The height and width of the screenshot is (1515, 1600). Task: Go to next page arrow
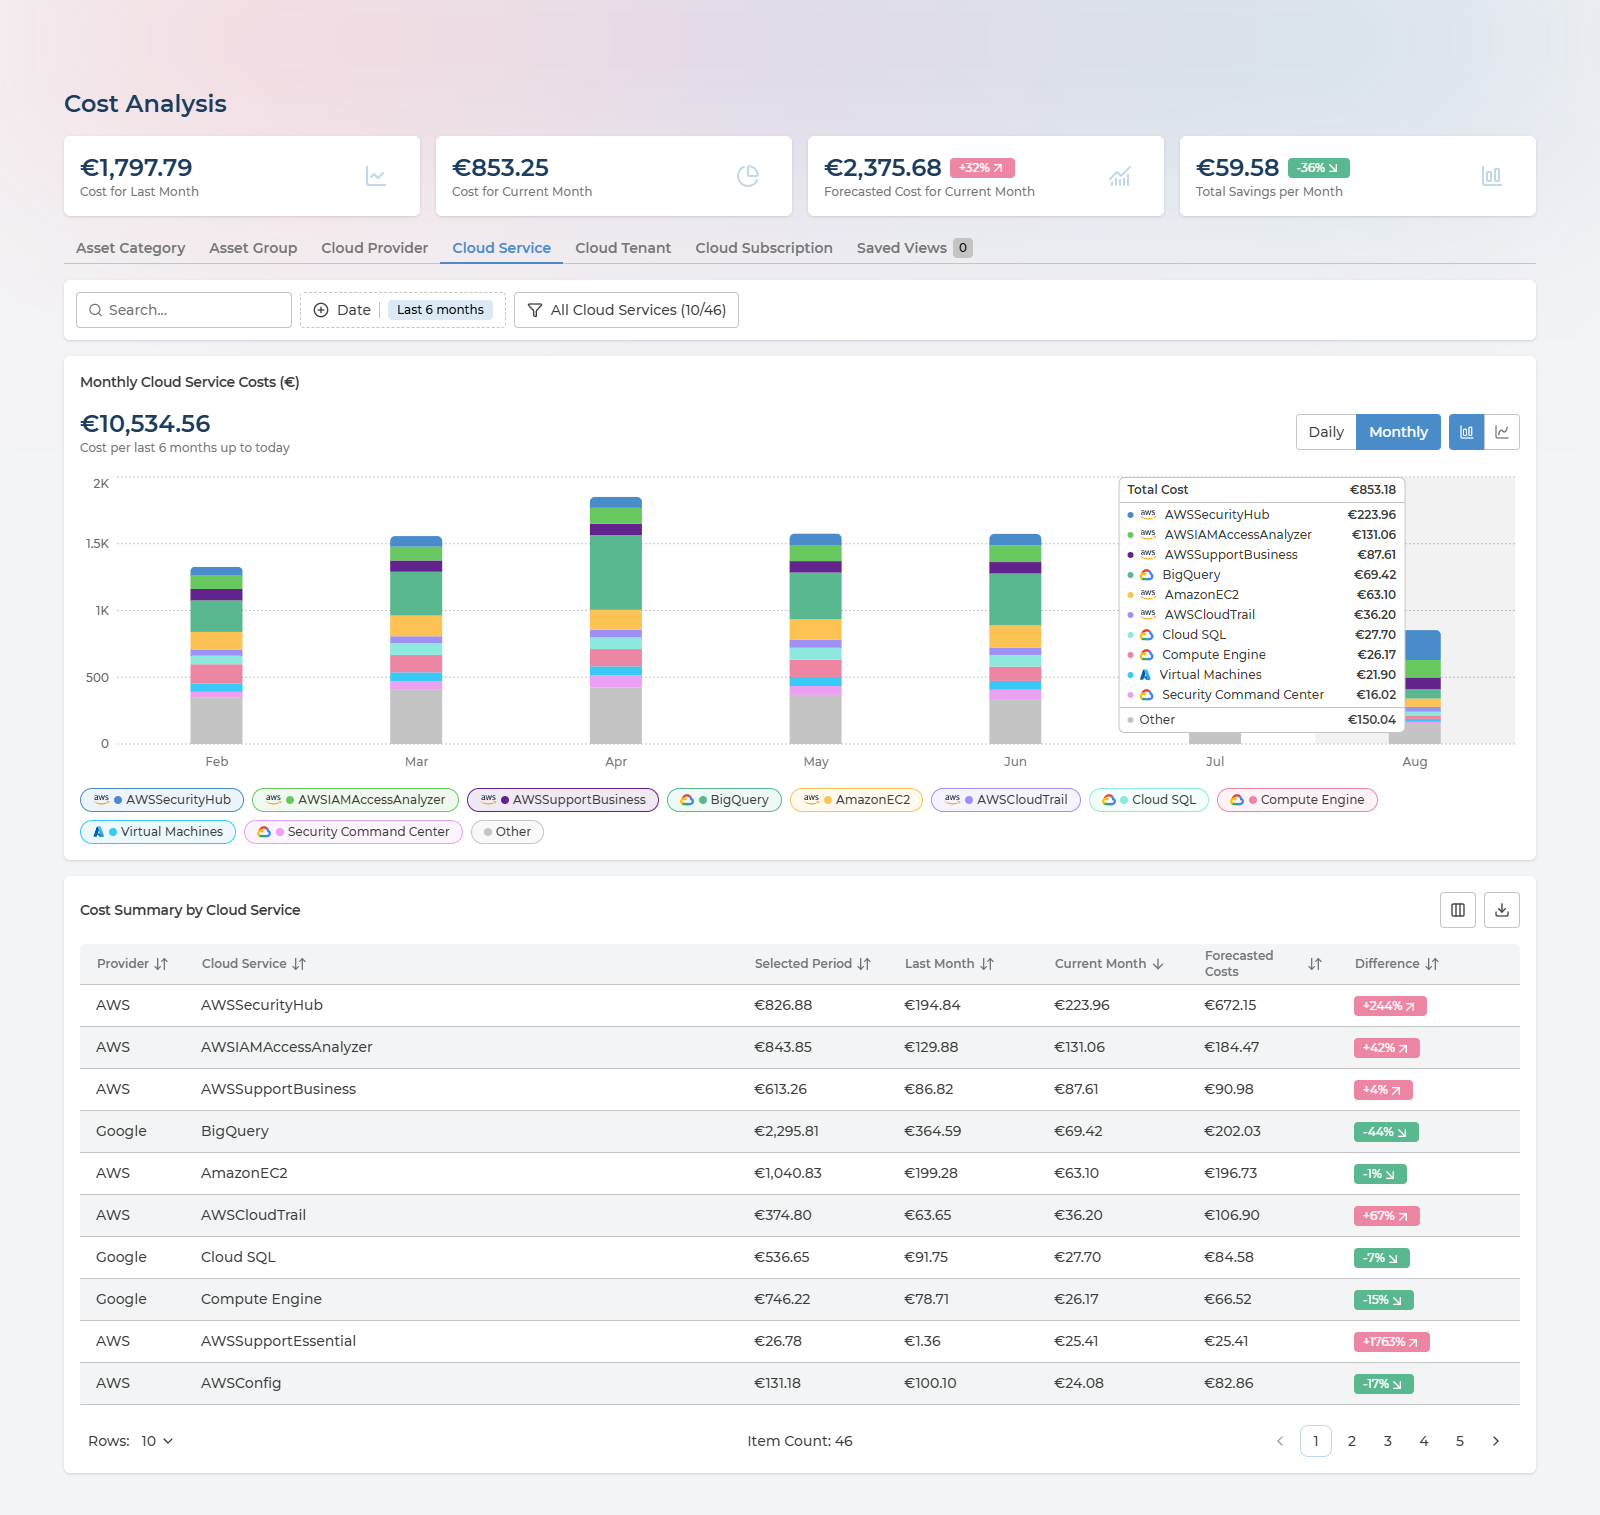click(1496, 1441)
